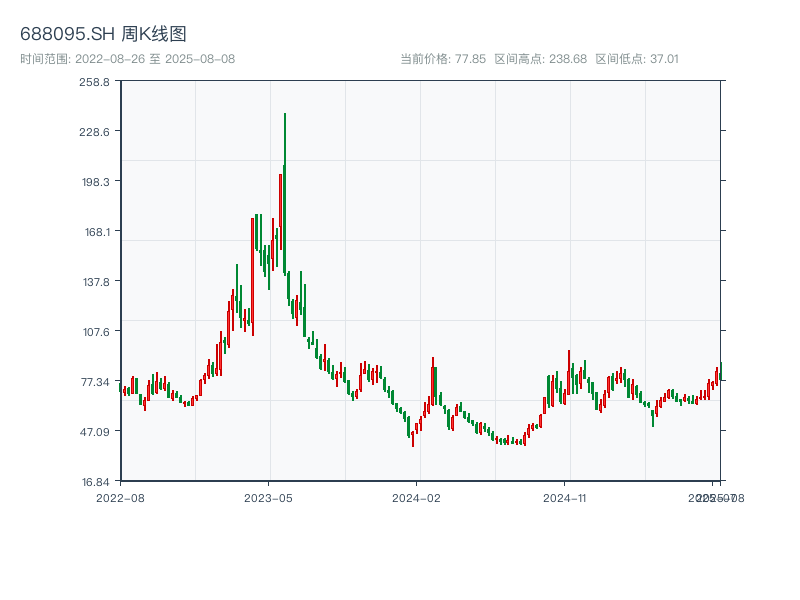The width and height of the screenshot is (800, 600).
Task: Click the current price label 当前价格: 77.85
Action: point(443,59)
